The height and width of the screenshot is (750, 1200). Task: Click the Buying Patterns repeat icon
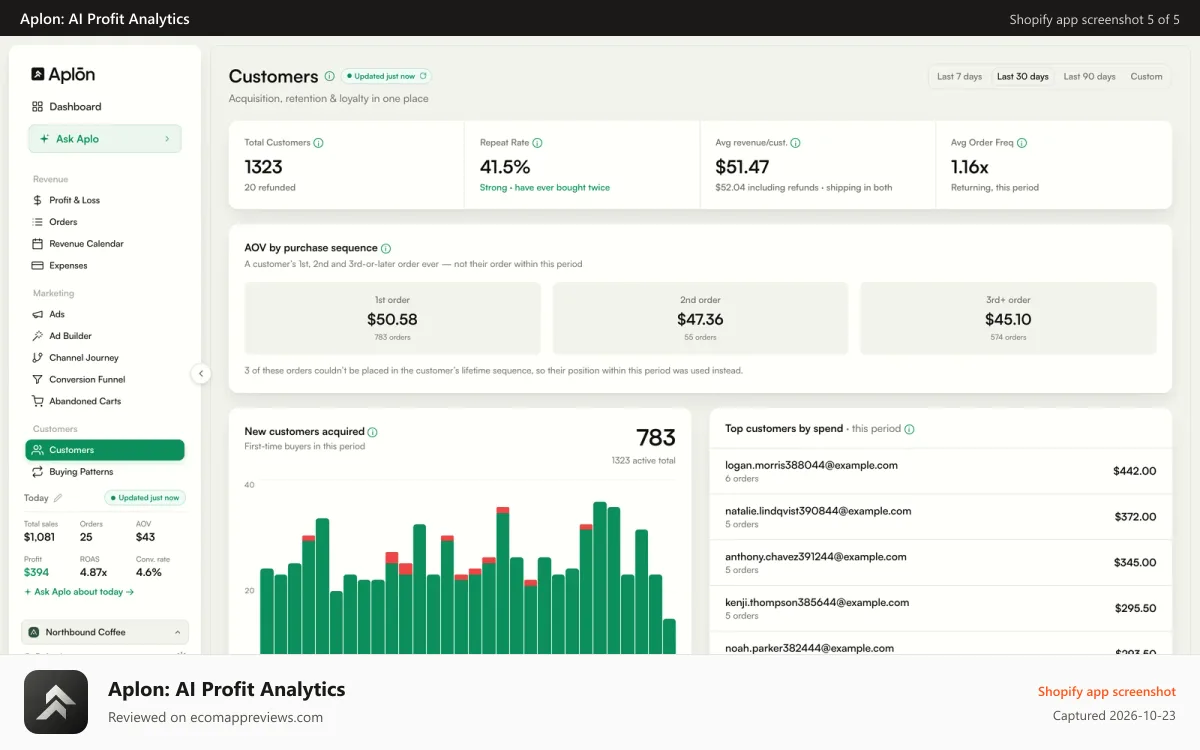click(37, 472)
